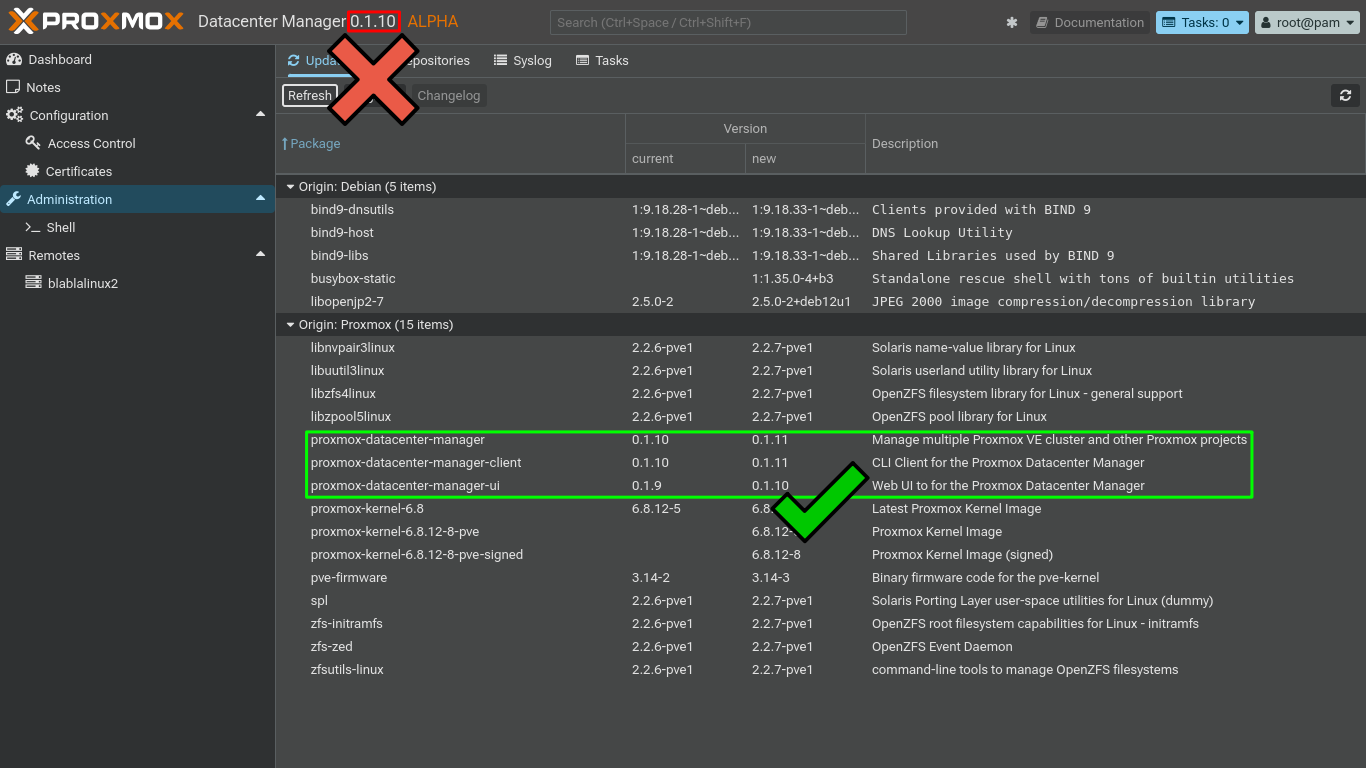This screenshot has width=1366, height=768.
Task: Select the pve-firmware package
Action: click(x=349, y=578)
